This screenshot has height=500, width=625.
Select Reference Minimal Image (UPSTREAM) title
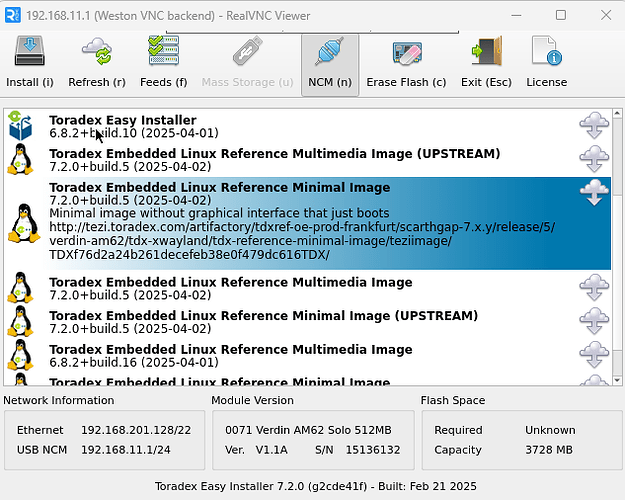tap(263, 316)
